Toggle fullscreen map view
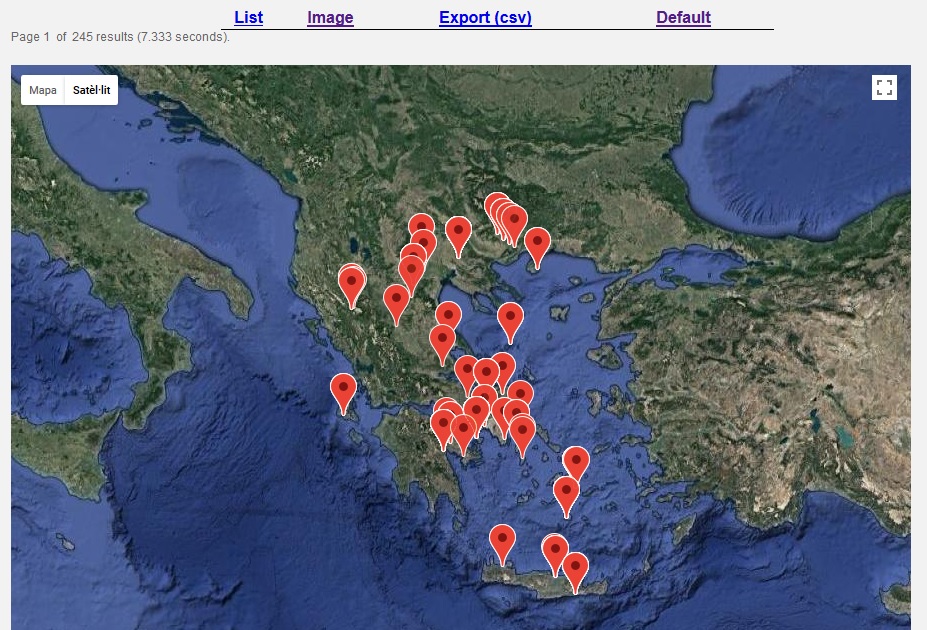Viewport: 927px width, 630px height. pos(884,87)
